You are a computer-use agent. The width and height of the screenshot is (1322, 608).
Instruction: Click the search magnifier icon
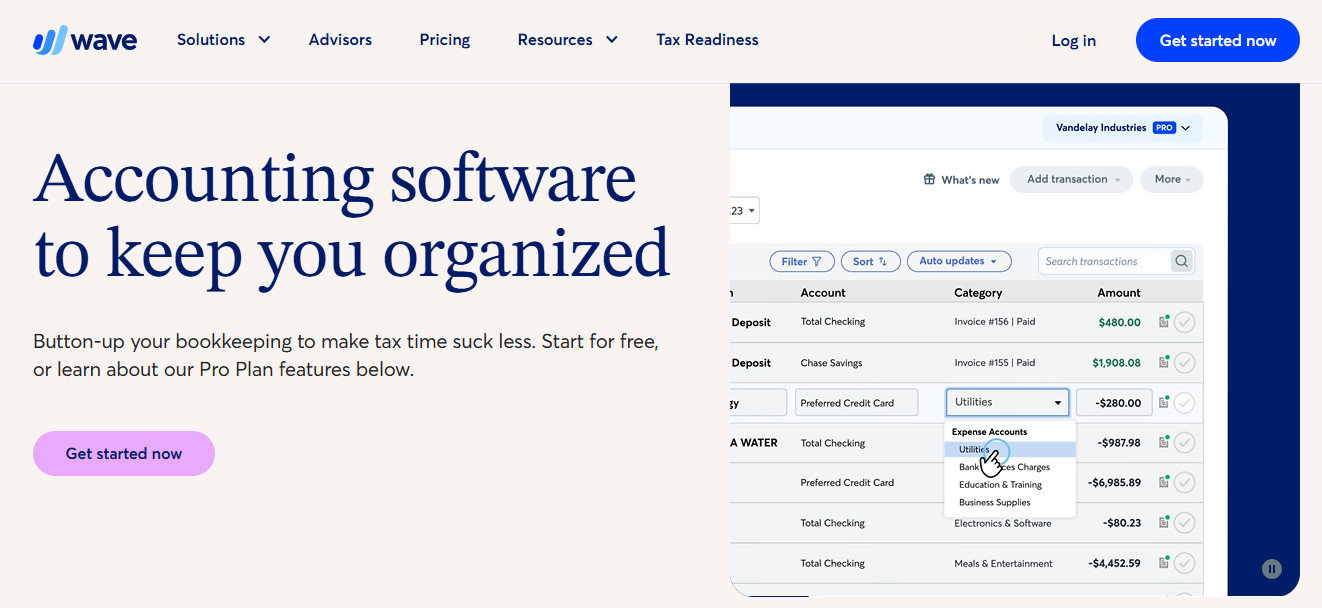point(1182,261)
